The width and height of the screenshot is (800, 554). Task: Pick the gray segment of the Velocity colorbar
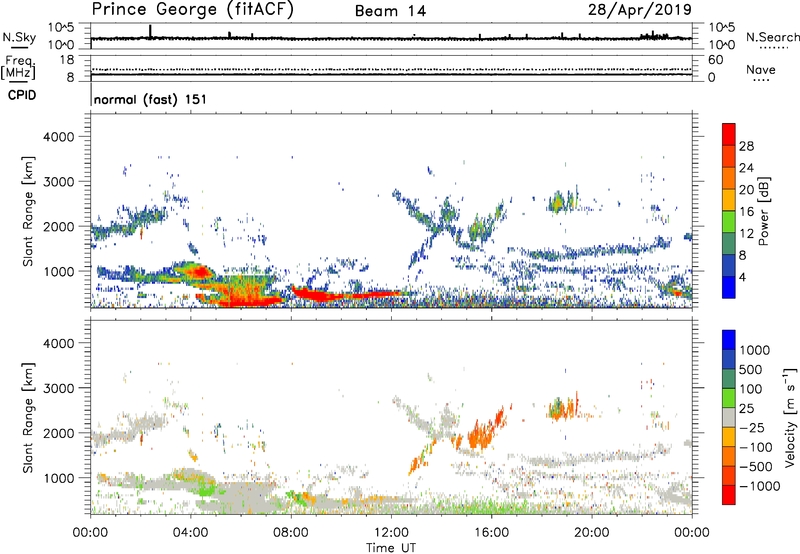pos(729,417)
